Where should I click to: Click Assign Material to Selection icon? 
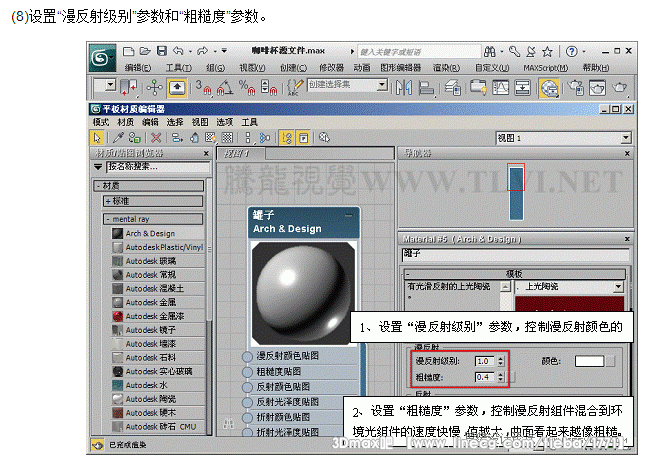coord(135,137)
